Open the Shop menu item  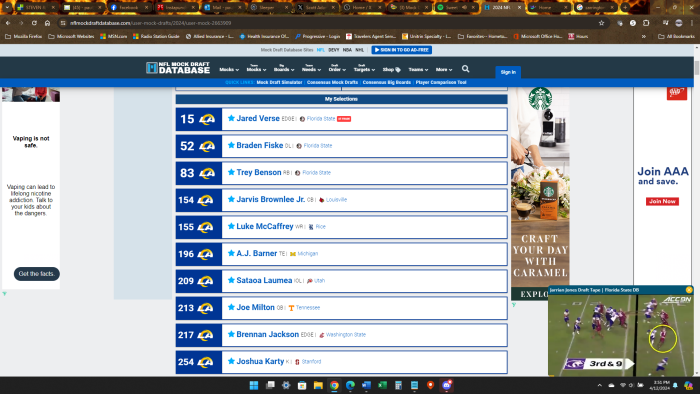click(392, 70)
